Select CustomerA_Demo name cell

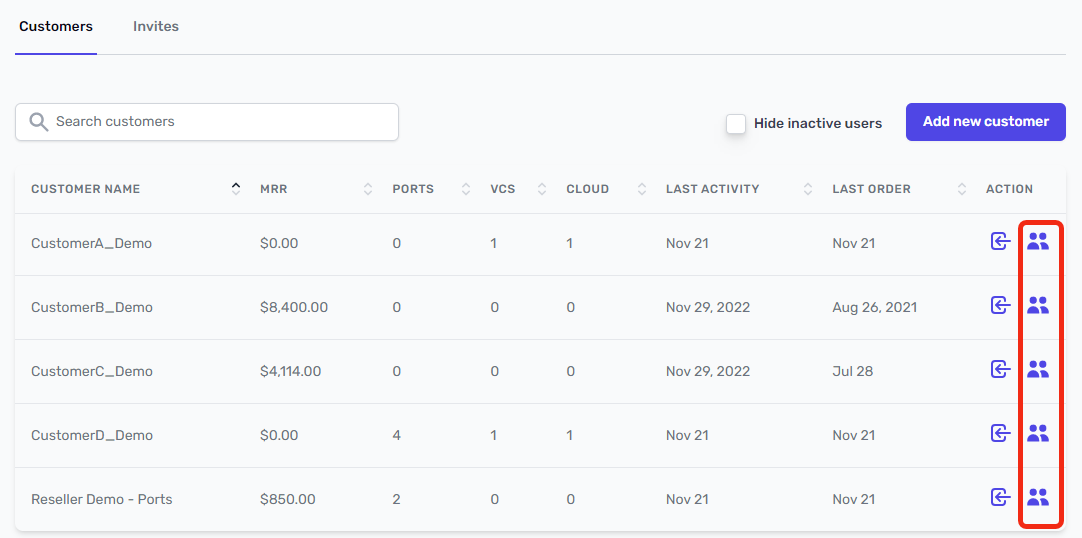point(92,243)
